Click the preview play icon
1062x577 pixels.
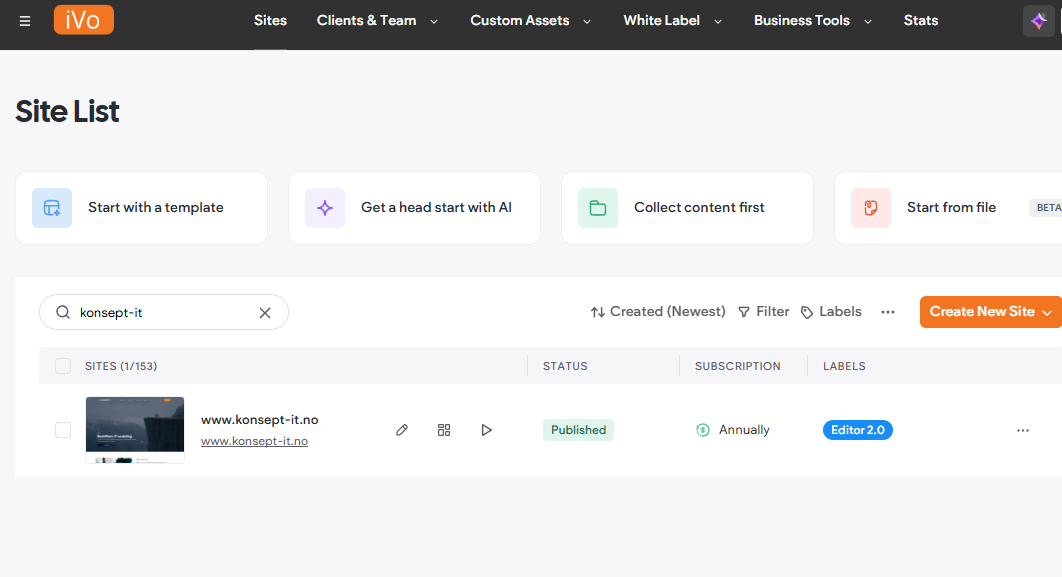coord(486,430)
